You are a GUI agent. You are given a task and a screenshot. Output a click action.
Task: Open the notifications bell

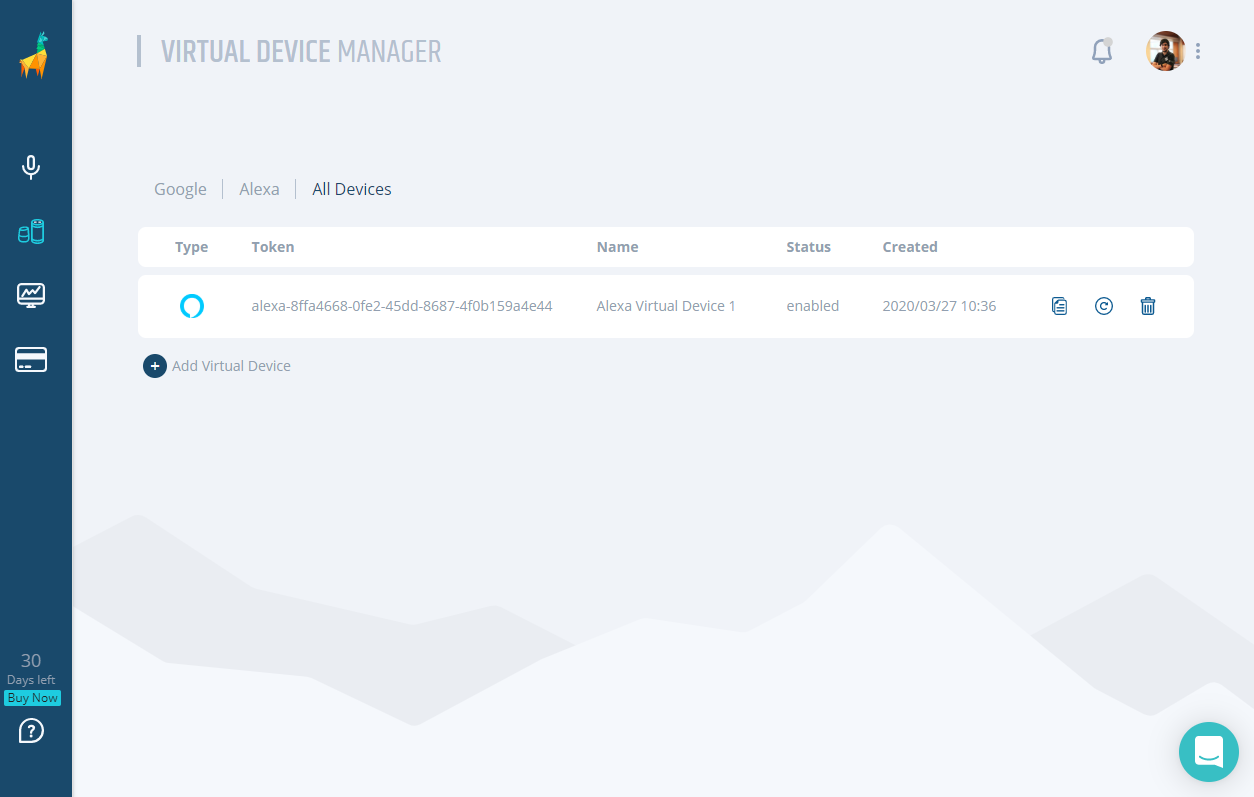1102,51
